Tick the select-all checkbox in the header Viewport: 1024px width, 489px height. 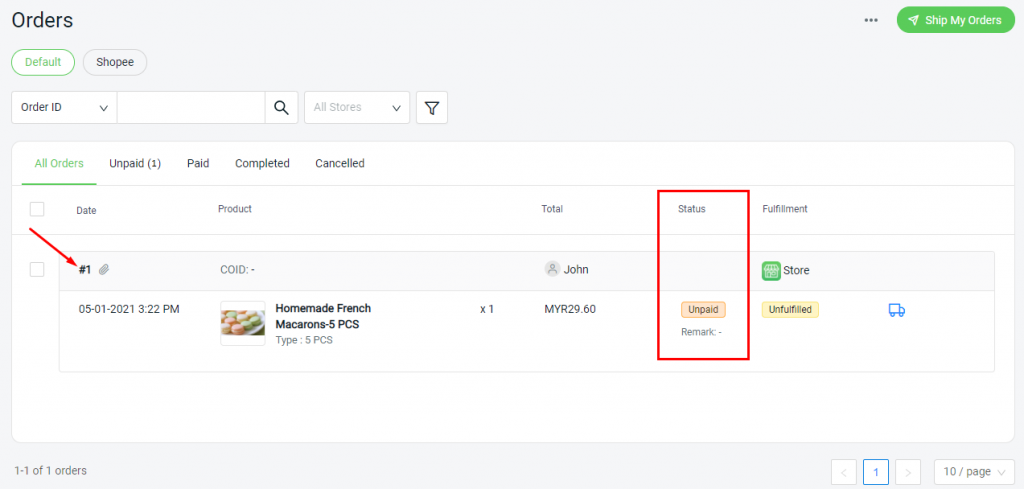37,209
